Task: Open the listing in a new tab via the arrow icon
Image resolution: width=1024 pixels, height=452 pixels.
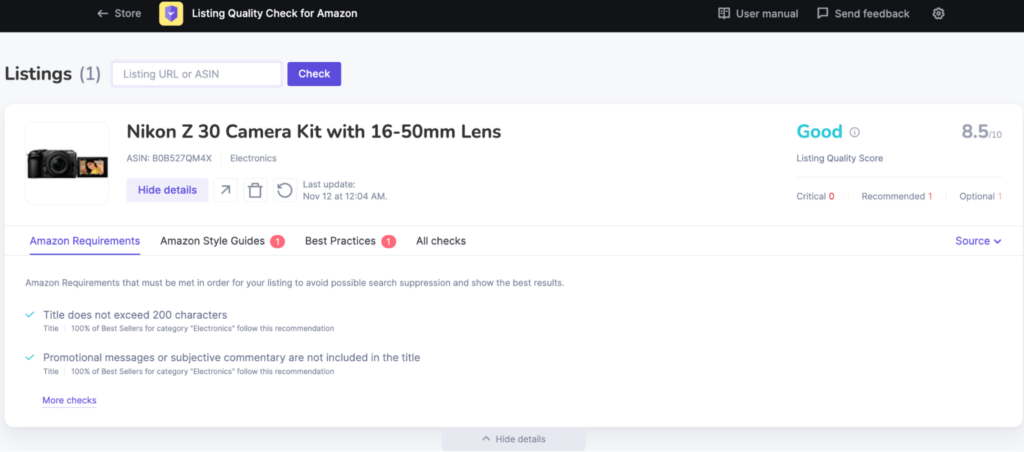Action: [225, 190]
